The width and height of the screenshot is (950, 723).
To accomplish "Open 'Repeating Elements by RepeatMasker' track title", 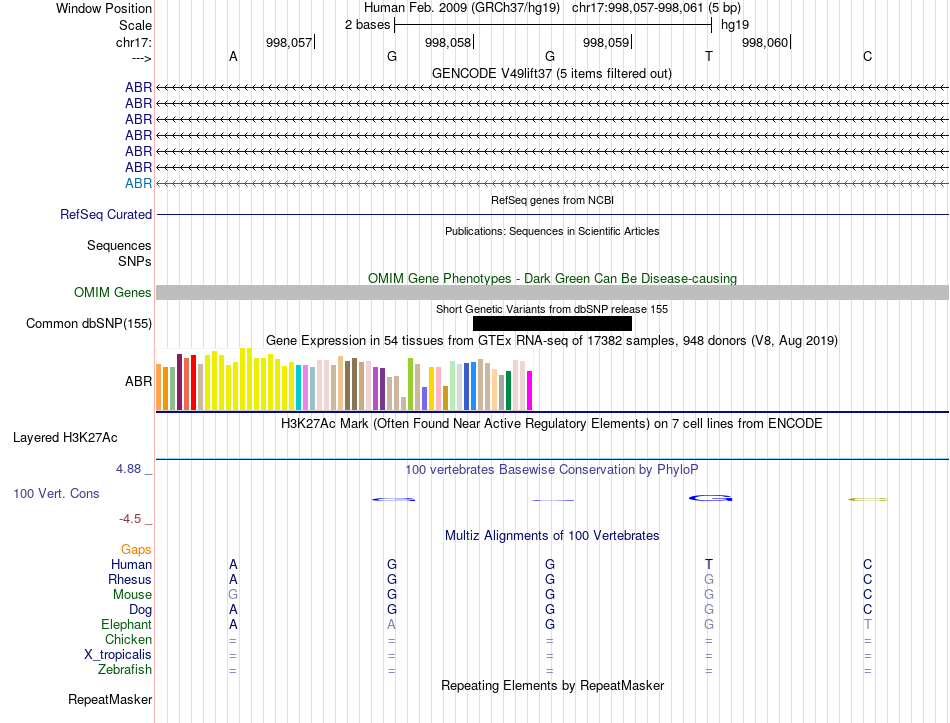I will pyautogui.click(x=552, y=685).
